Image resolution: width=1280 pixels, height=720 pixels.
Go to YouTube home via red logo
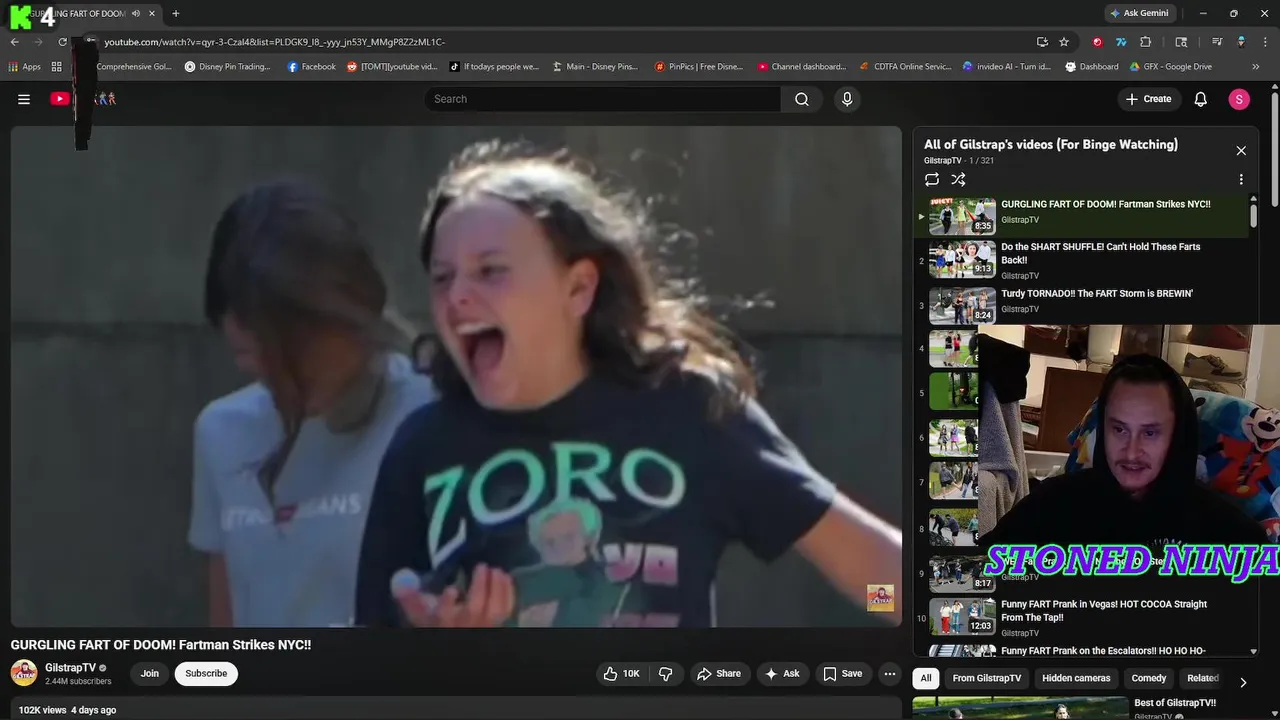[60, 99]
